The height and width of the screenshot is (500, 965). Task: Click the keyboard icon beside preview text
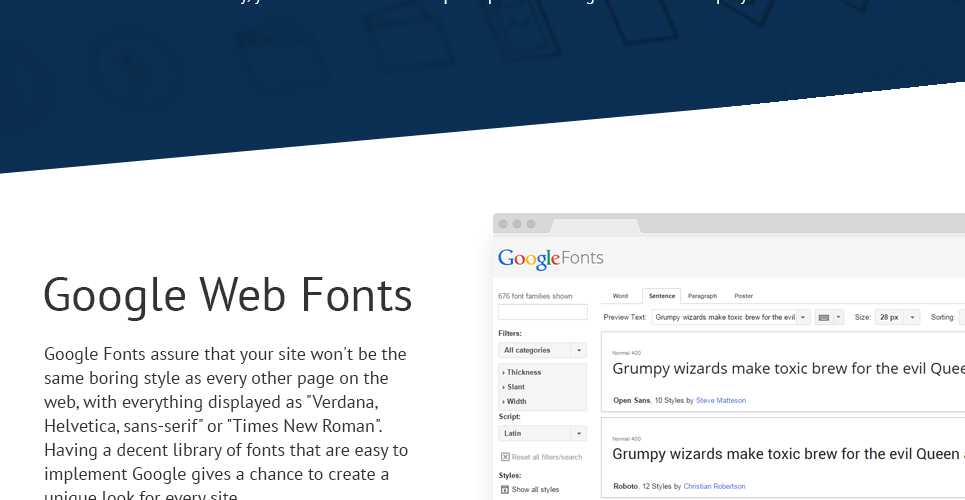tap(823, 318)
